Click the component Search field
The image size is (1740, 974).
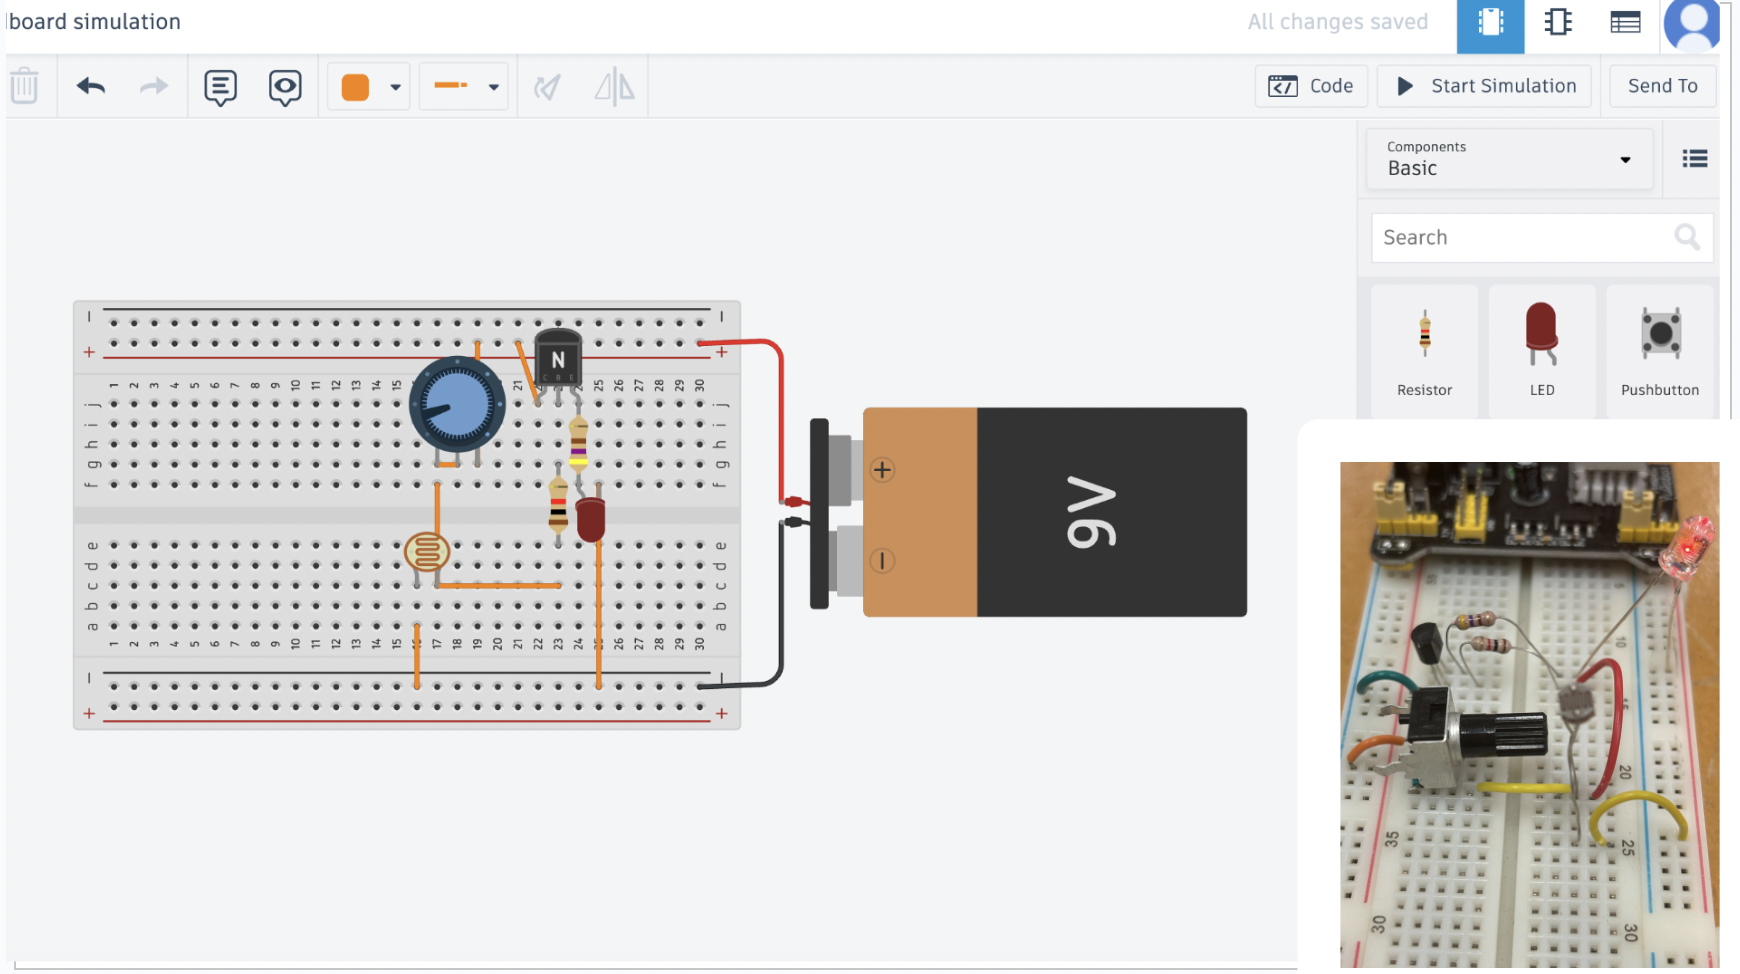tap(1520, 237)
